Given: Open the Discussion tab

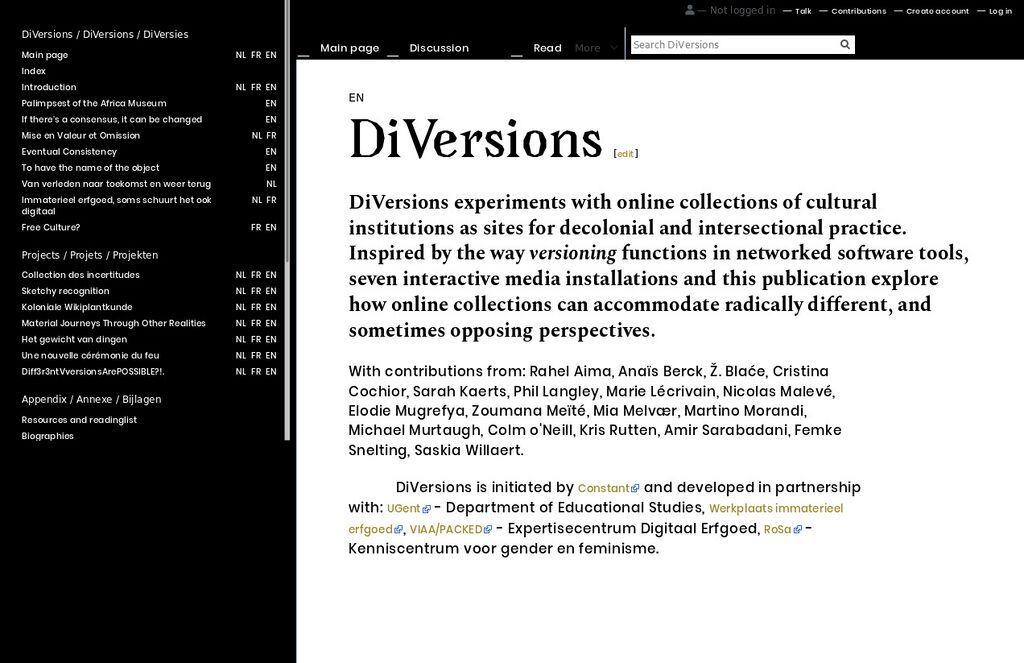Looking at the screenshot, I should [x=438, y=48].
